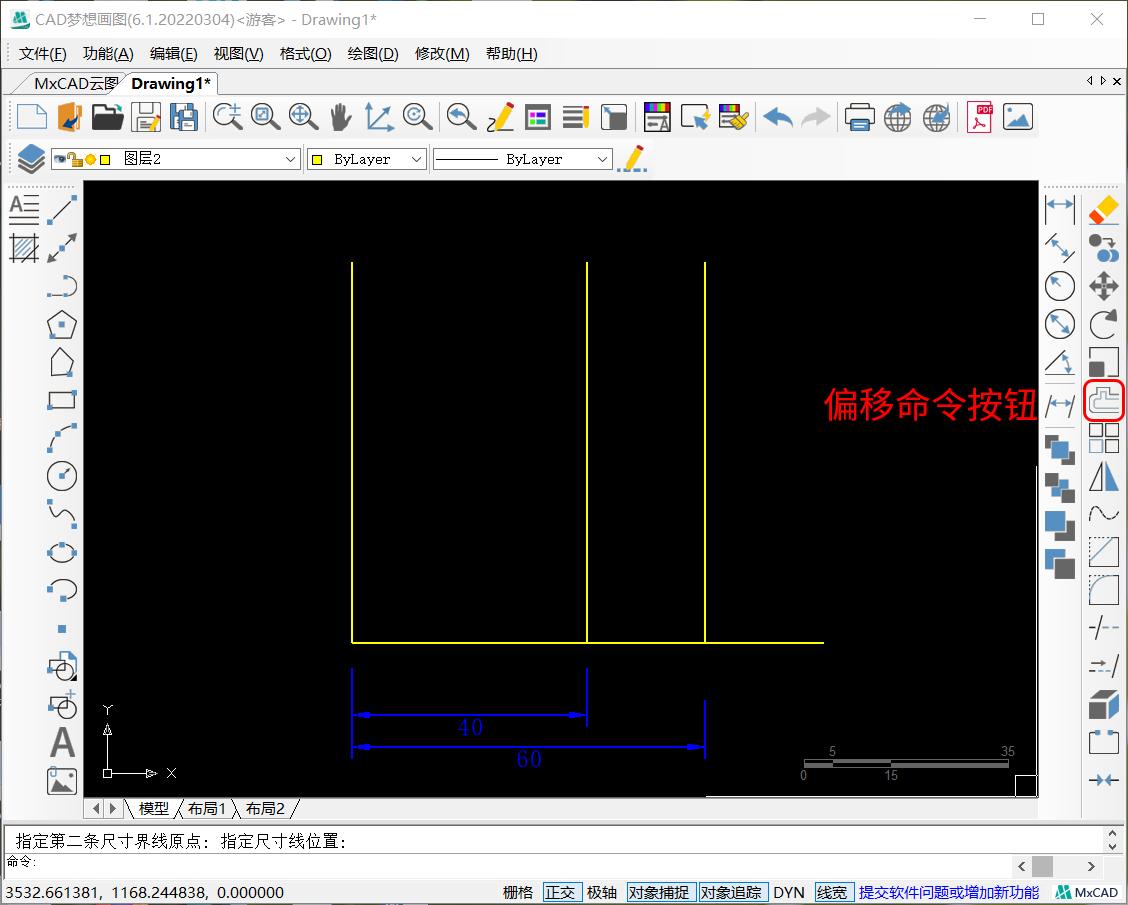
Task: Select the Offset command button
Action: pyautogui.click(x=1103, y=400)
